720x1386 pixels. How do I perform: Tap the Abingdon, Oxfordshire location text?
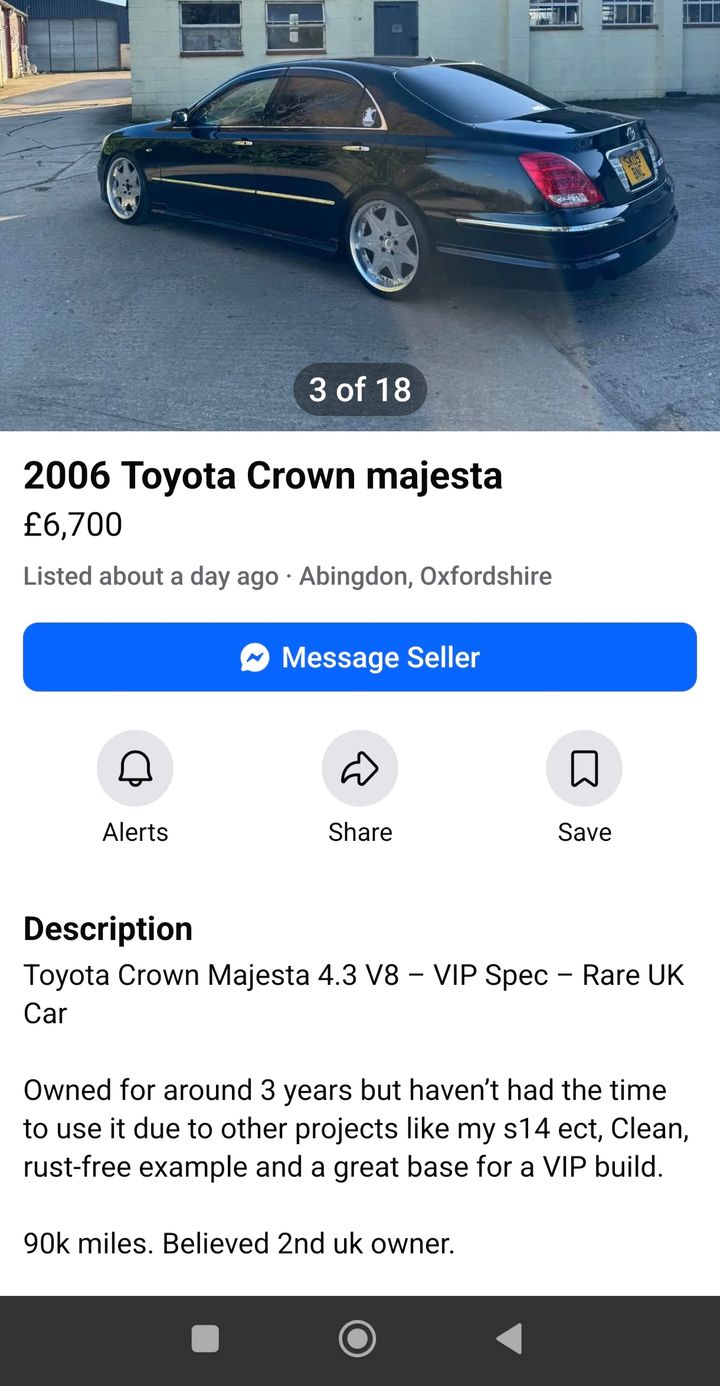tap(425, 576)
